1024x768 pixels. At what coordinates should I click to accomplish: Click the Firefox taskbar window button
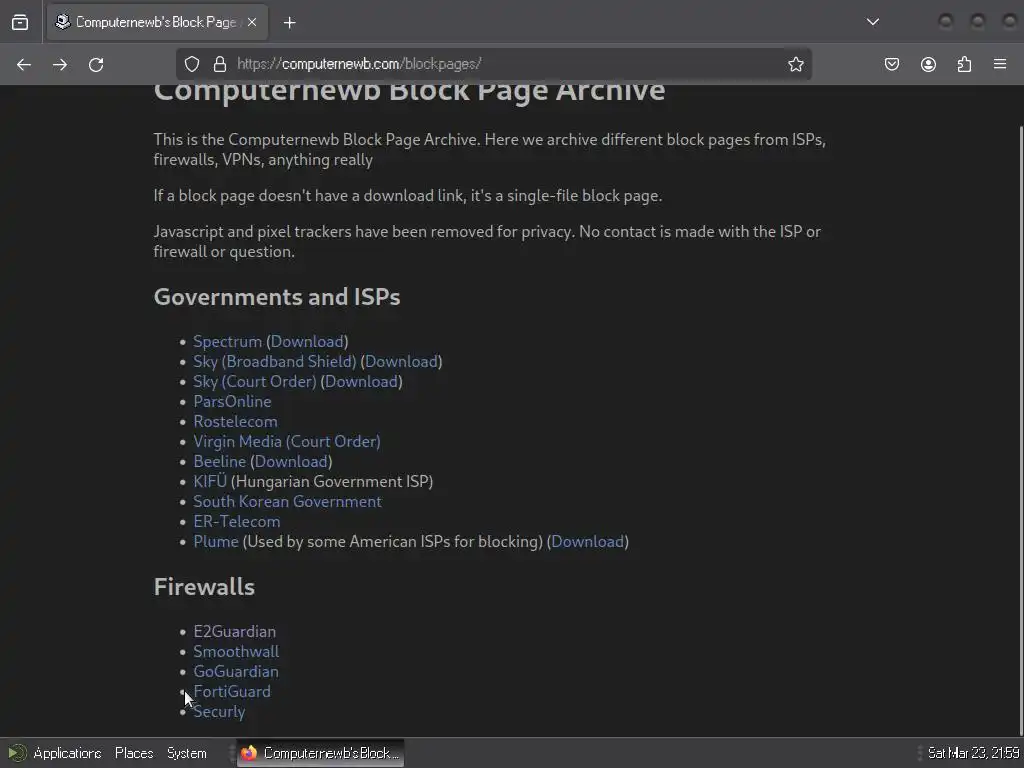coord(320,753)
